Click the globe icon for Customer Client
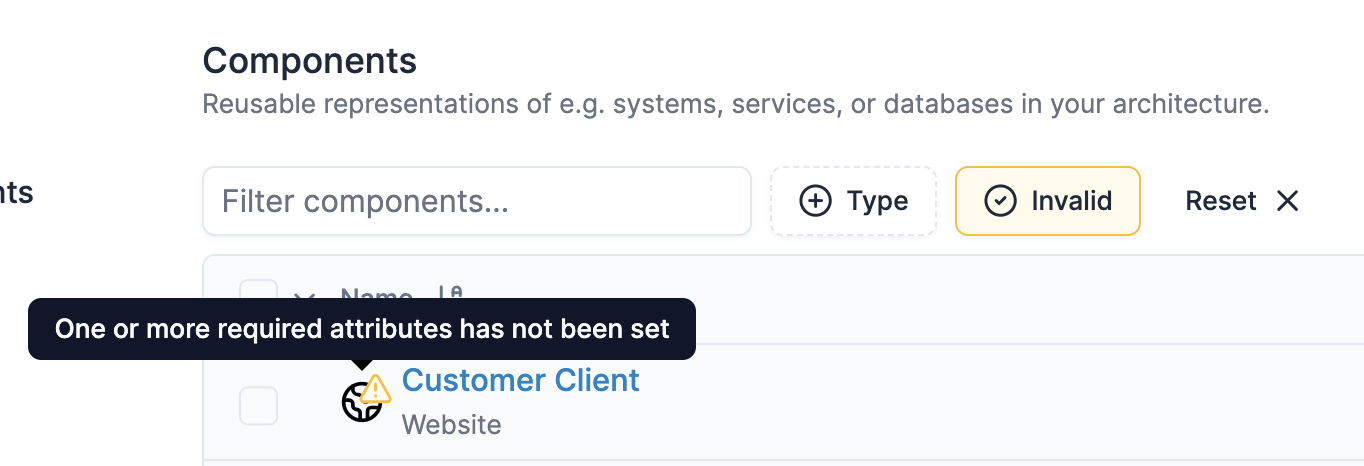Image resolution: width=1364 pixels, height=466 pixels. click(x=360, y=403)
